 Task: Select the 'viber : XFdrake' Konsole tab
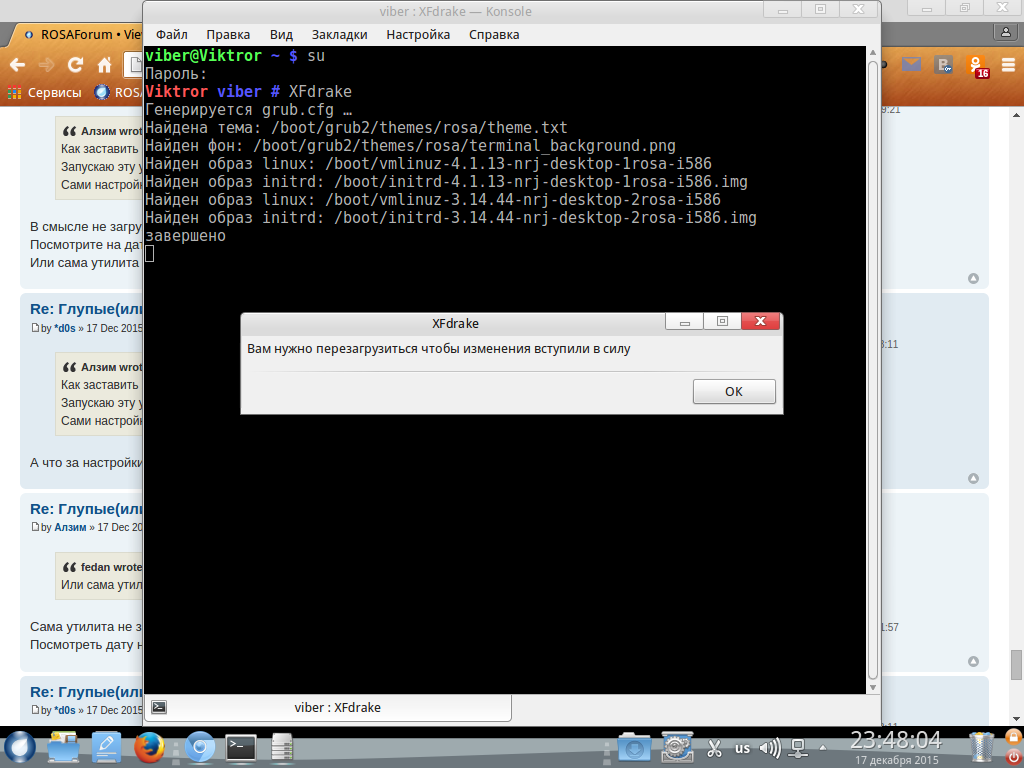coord(328,707)
